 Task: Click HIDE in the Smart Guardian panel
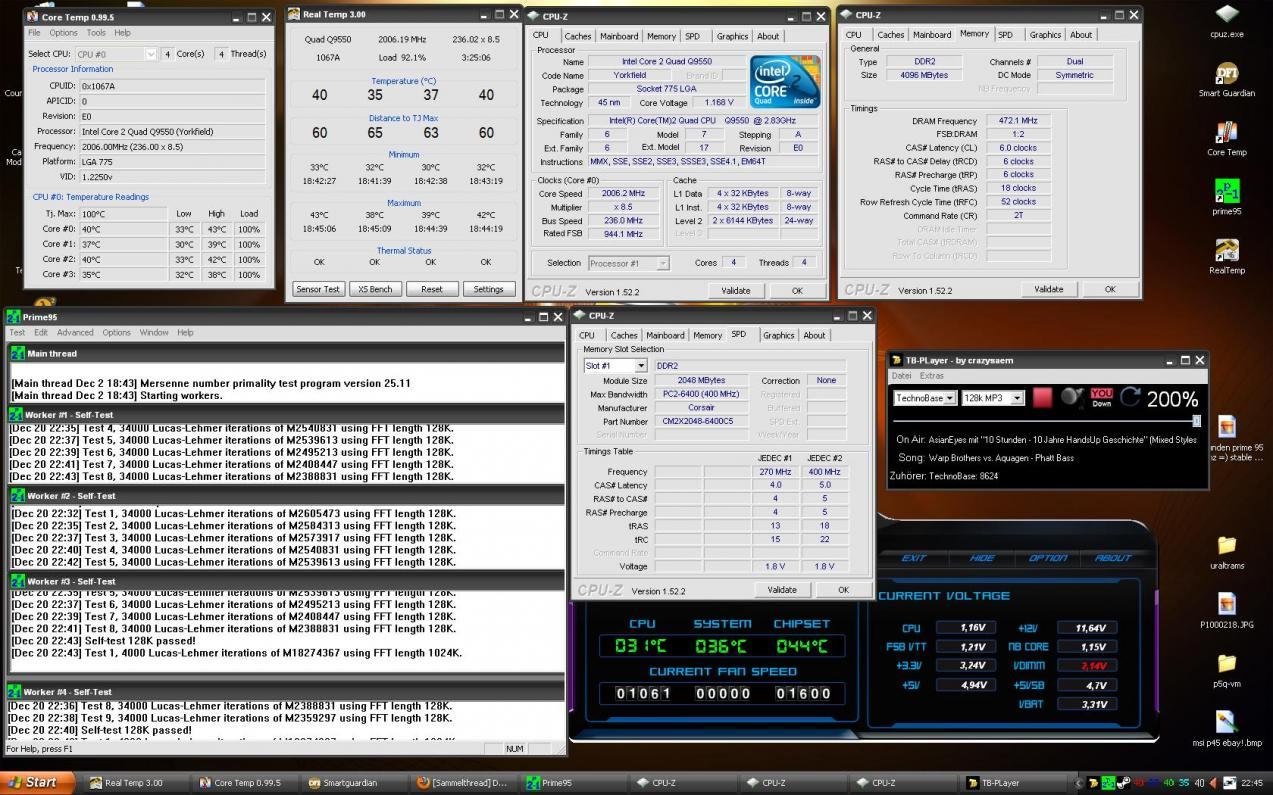(x=982, y=558)
